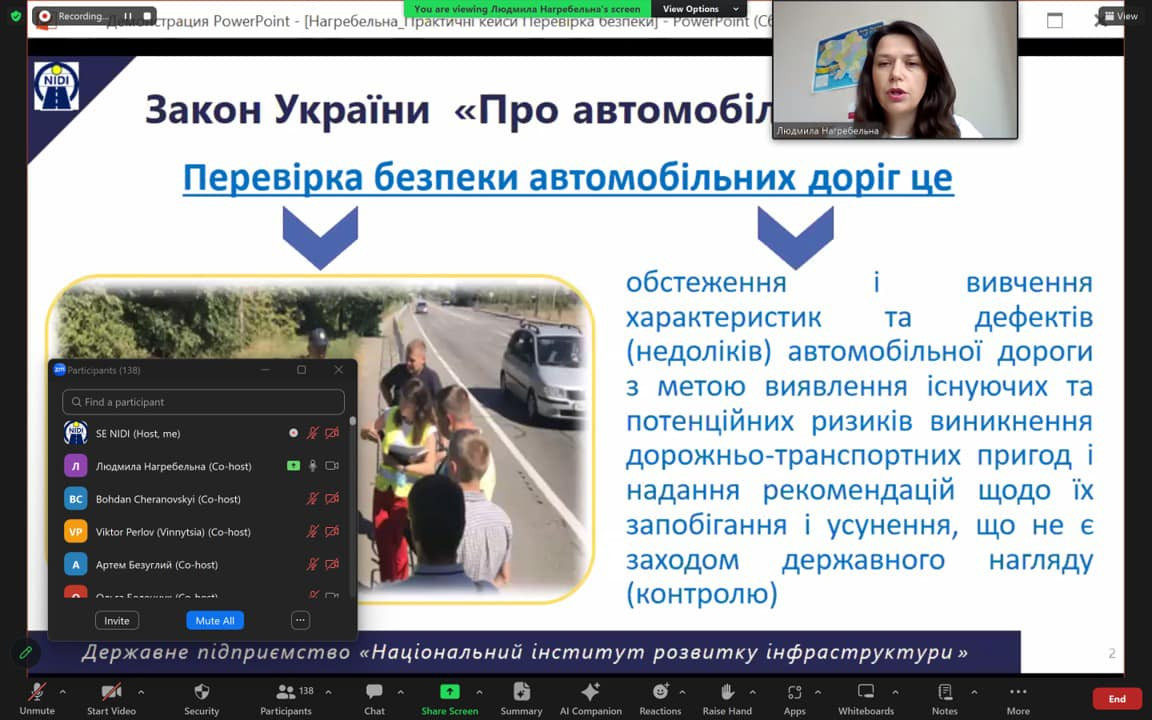1152x720 pixels.
Task: Click the Invite button
Action: (117, 621)
